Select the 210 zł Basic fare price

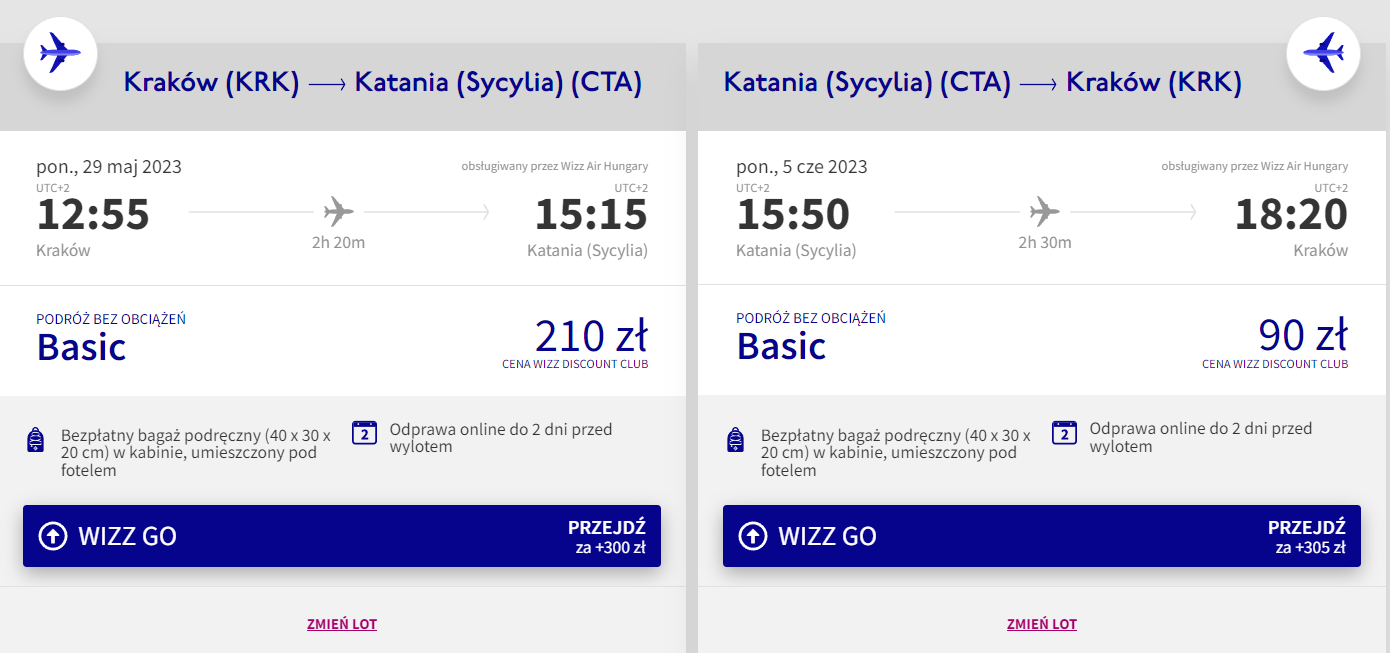(x=591, y=337)
